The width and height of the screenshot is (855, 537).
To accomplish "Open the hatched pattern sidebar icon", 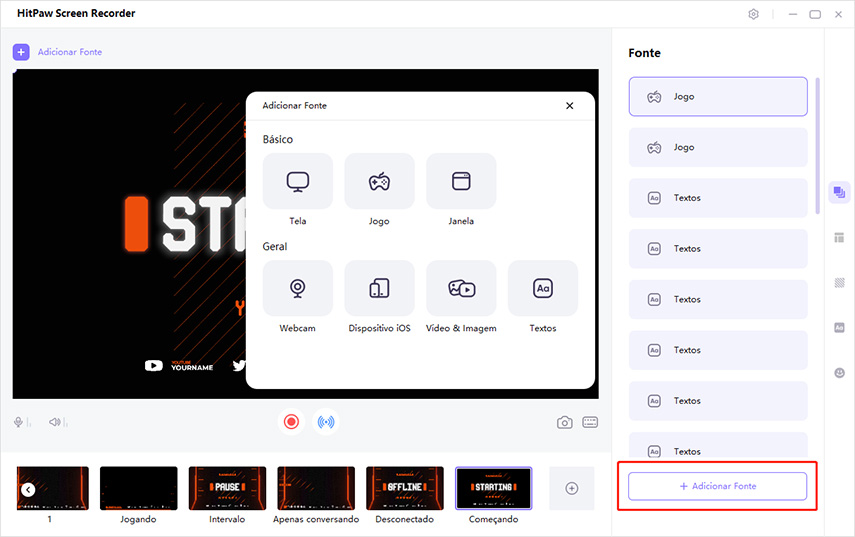I will pos(839,282).
